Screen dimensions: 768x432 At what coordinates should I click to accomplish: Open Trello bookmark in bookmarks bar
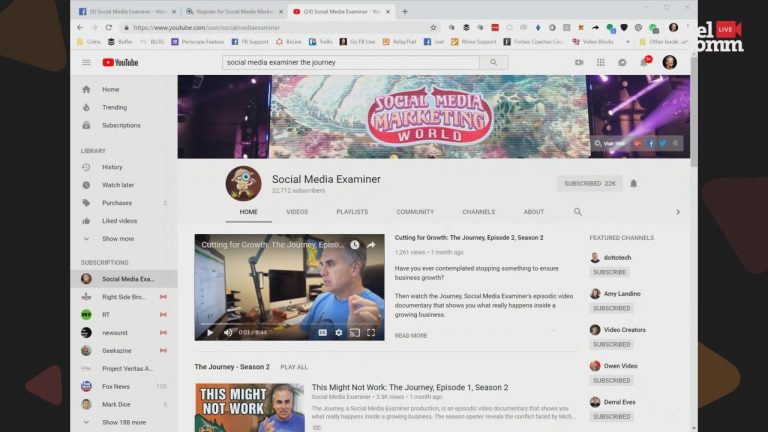[321, 42]
